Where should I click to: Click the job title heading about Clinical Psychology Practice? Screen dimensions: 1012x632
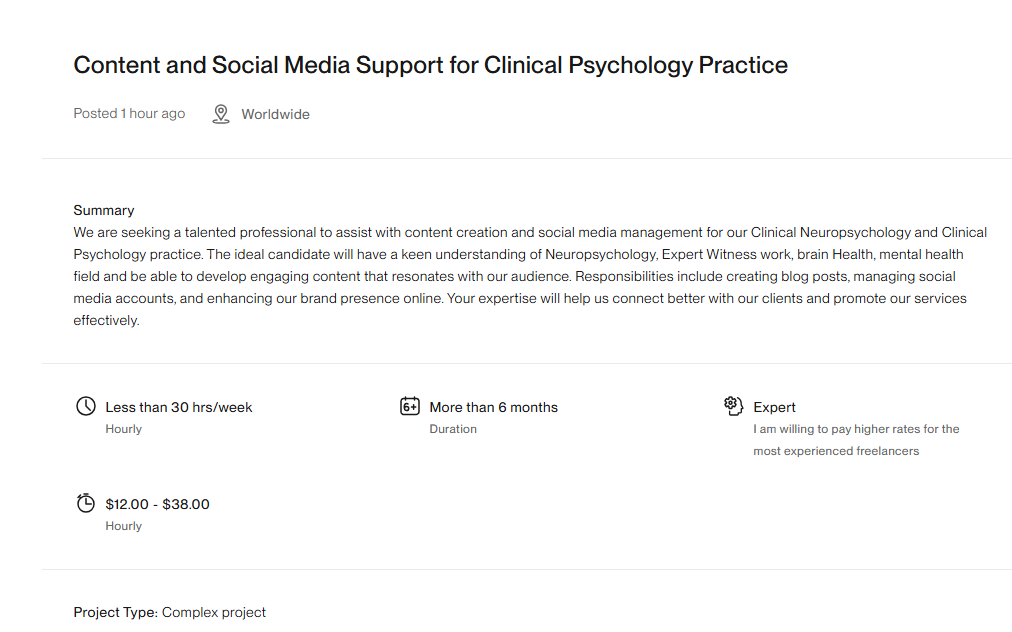pyautogui.click(x=430, y=66)
